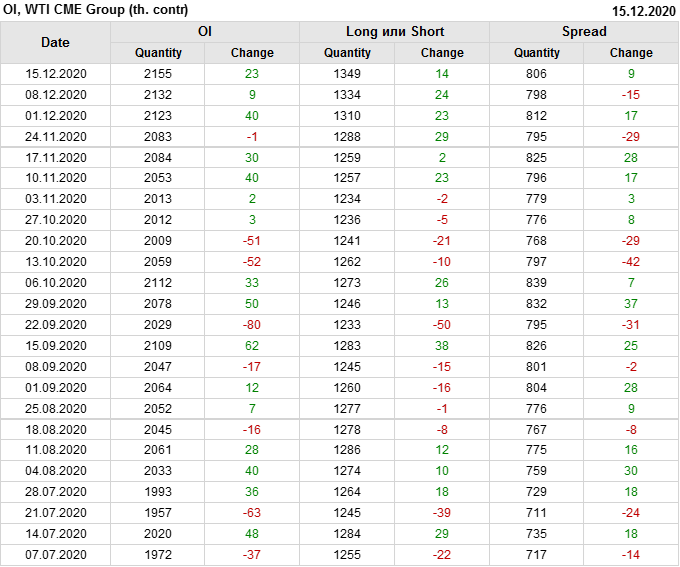Select the 22.09.2020 date cell
Viewport: 680px width, 567px height.
pos(56,325)
